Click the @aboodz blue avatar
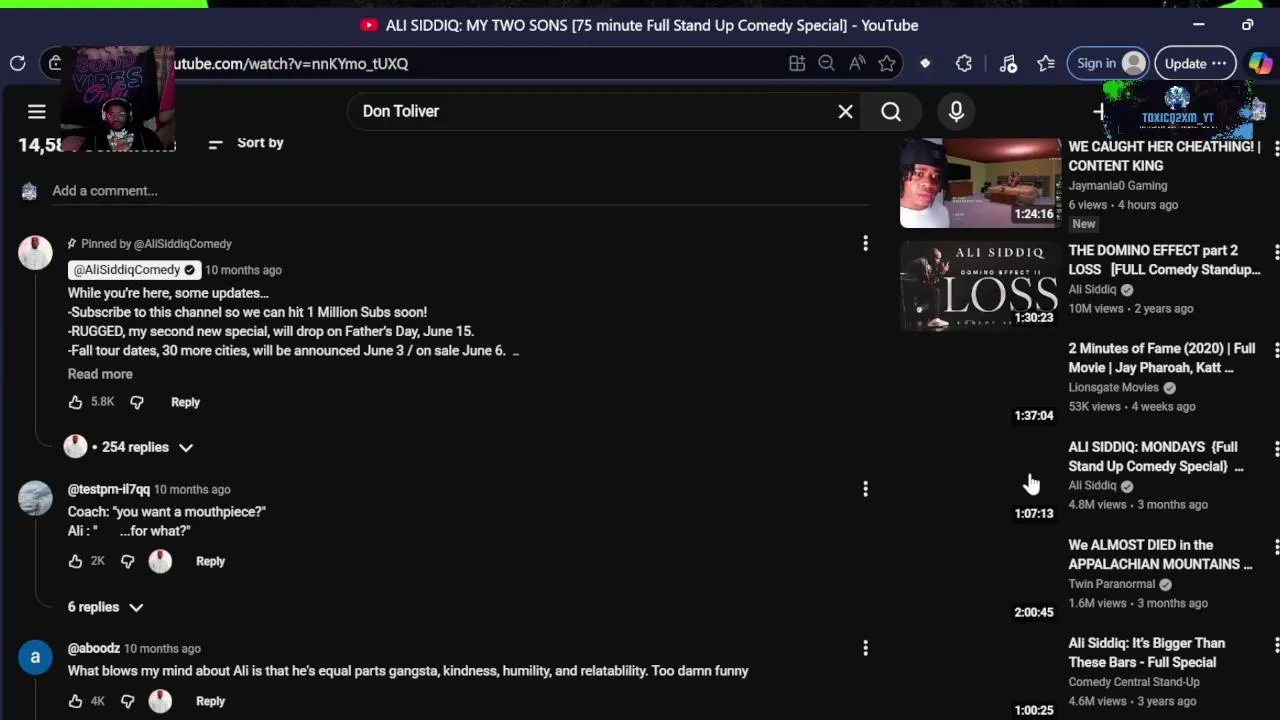This screenshot has width=1280, height=720. [35, 657]
